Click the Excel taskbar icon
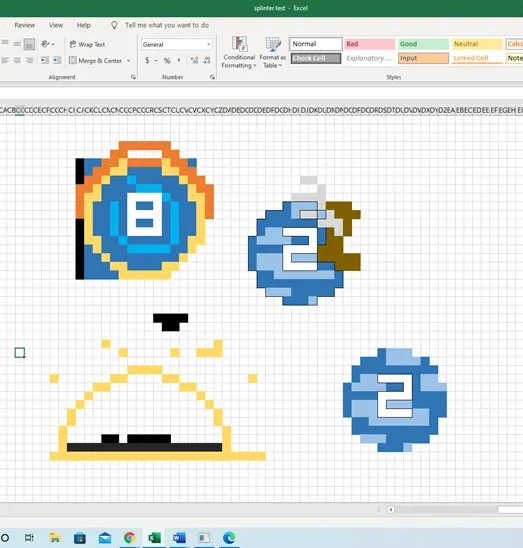523x548 pixels. [154, 538]
